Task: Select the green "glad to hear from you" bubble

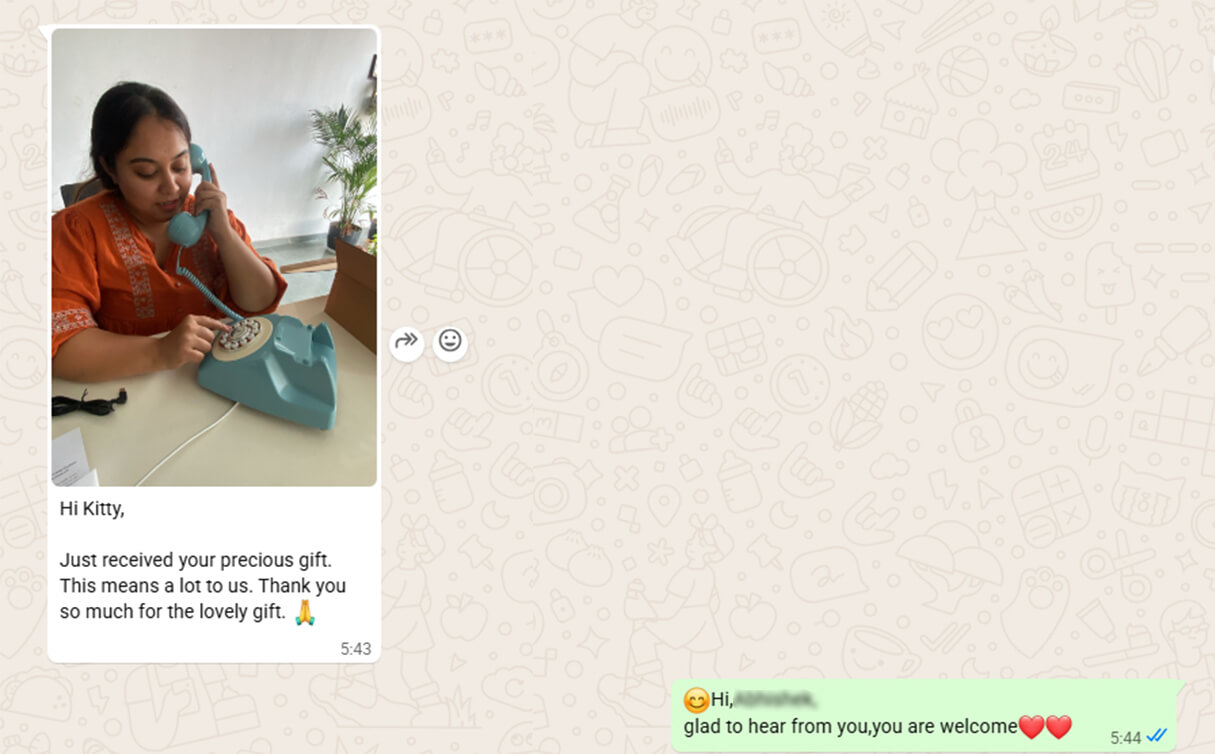Action: click(x=928, y=715)
